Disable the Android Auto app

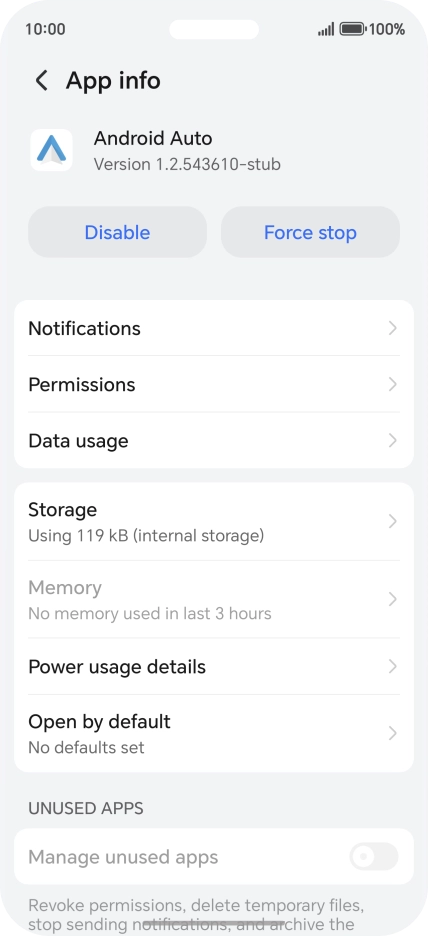[118, 232]
